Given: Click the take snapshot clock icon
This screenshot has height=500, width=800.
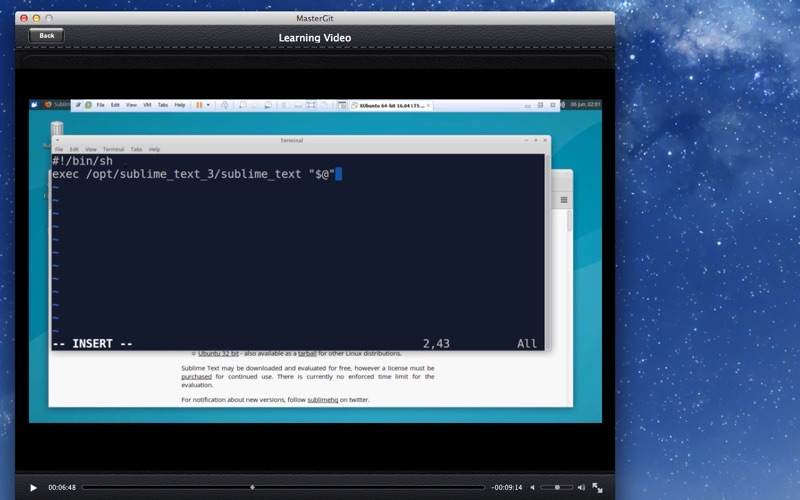Looking at the screenshot, I should (x=242, y=105).
